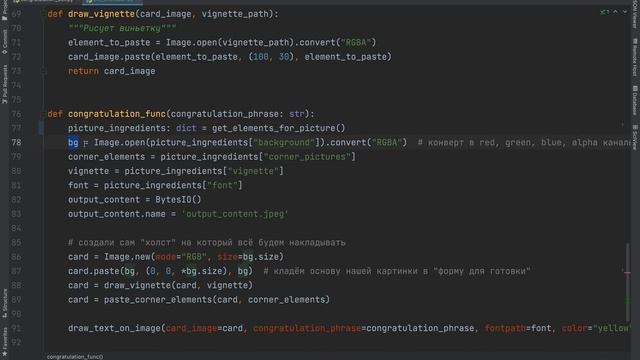Screen dimensions: 640x360
Task: Jump to next highlighted problem arrow
Action: (x=625, y=12)
